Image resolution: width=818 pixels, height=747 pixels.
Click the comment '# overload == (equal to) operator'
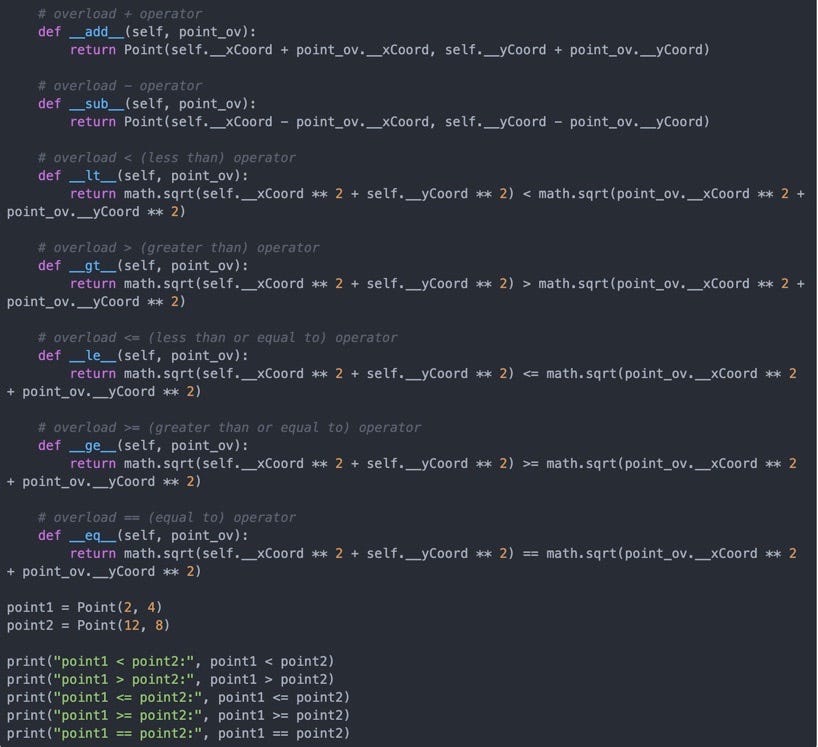pos(167,517)
